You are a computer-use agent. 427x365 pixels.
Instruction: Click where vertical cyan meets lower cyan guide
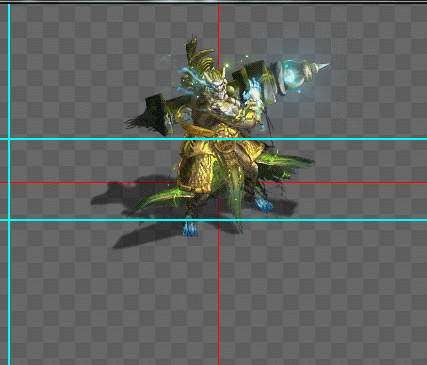(x=9, y=220)
